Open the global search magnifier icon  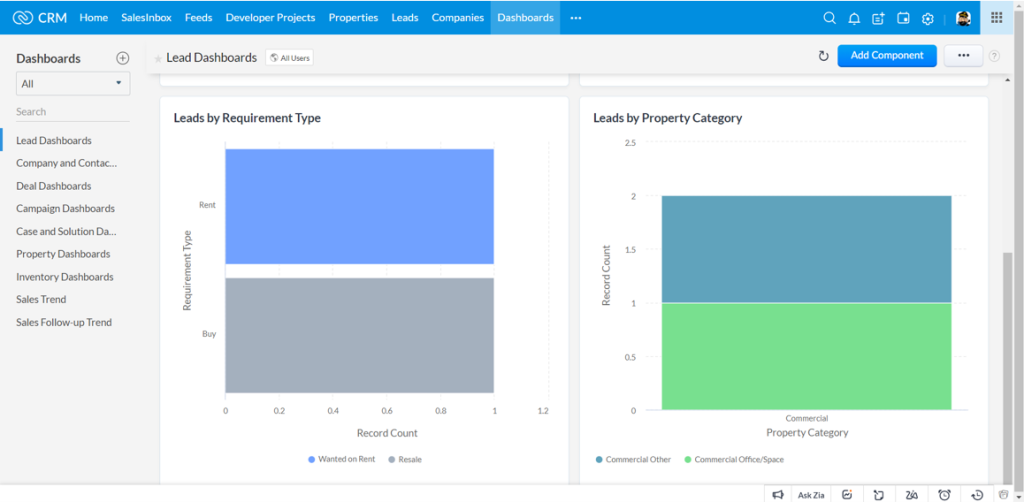[x=829, y=18]
